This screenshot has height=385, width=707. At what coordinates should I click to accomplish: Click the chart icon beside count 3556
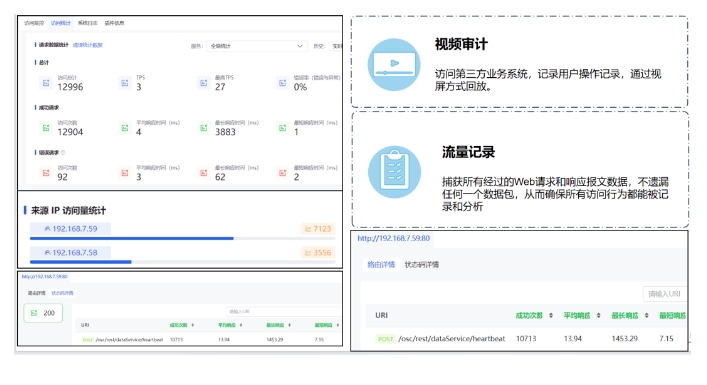pos(308,253)
